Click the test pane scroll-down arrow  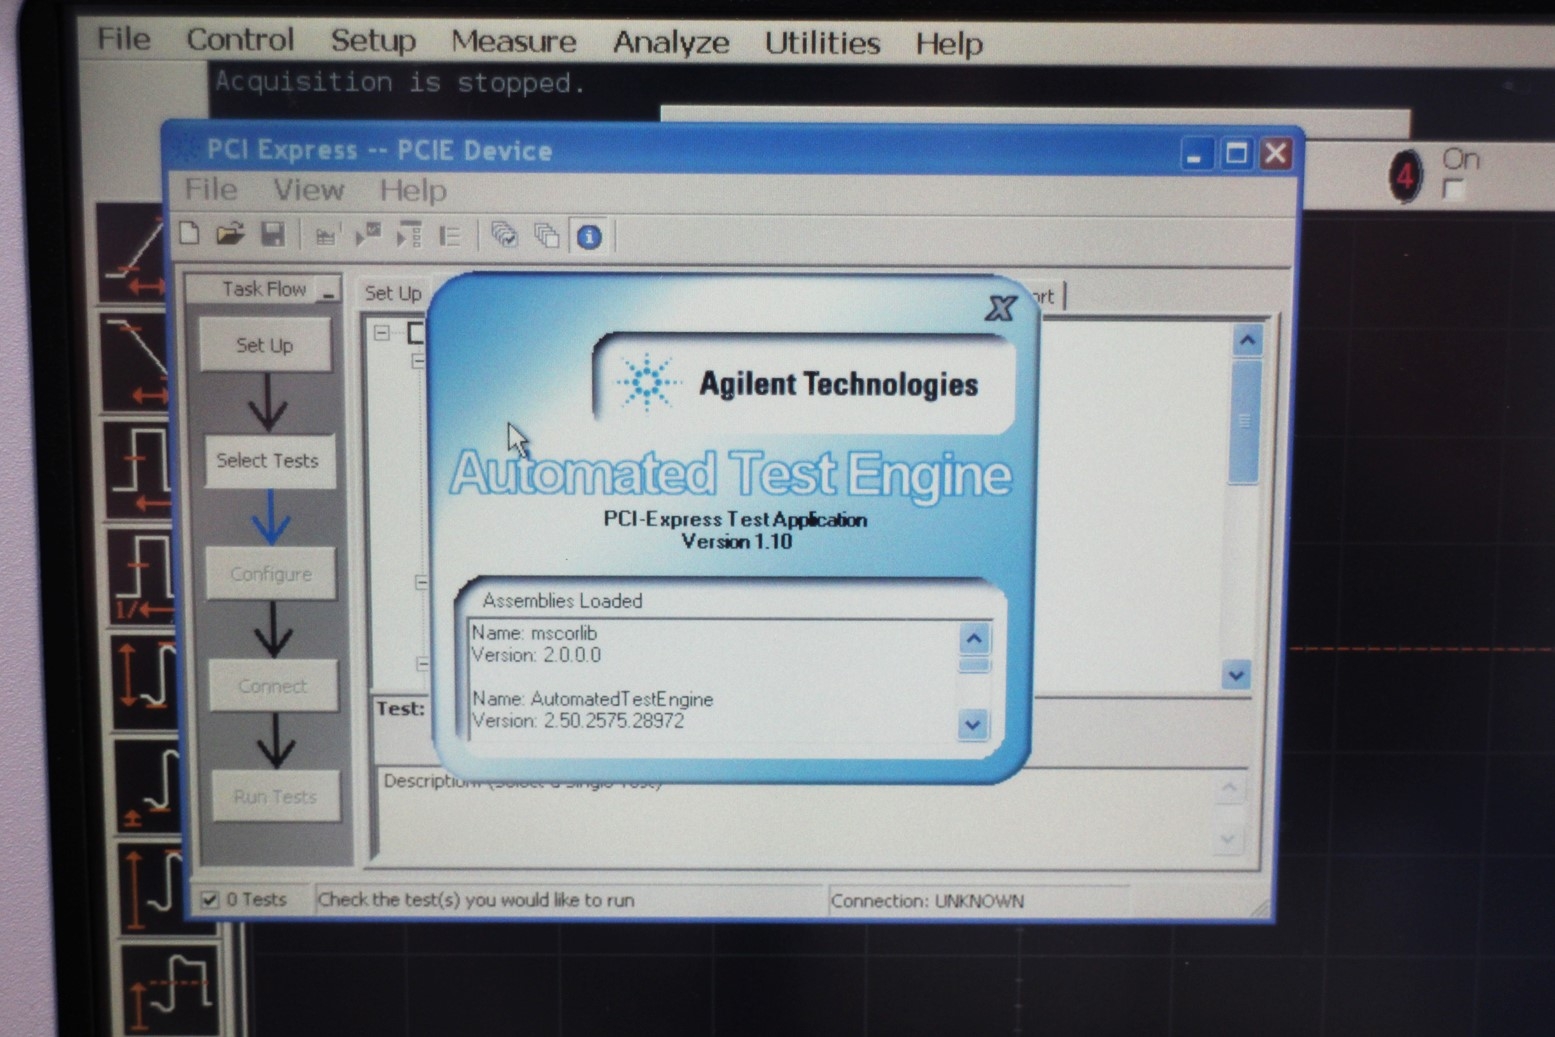coord(1236,675)
